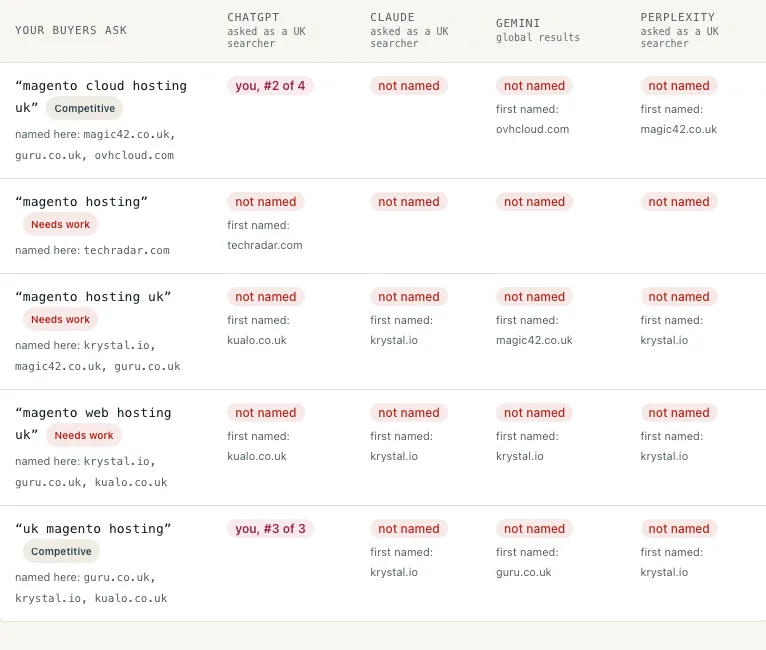Select magic42.co.uk in "magento hosting uk" Gemini cell
This screenshot has width=766, height=650.
pyautogui.click(x=534, y=340)
